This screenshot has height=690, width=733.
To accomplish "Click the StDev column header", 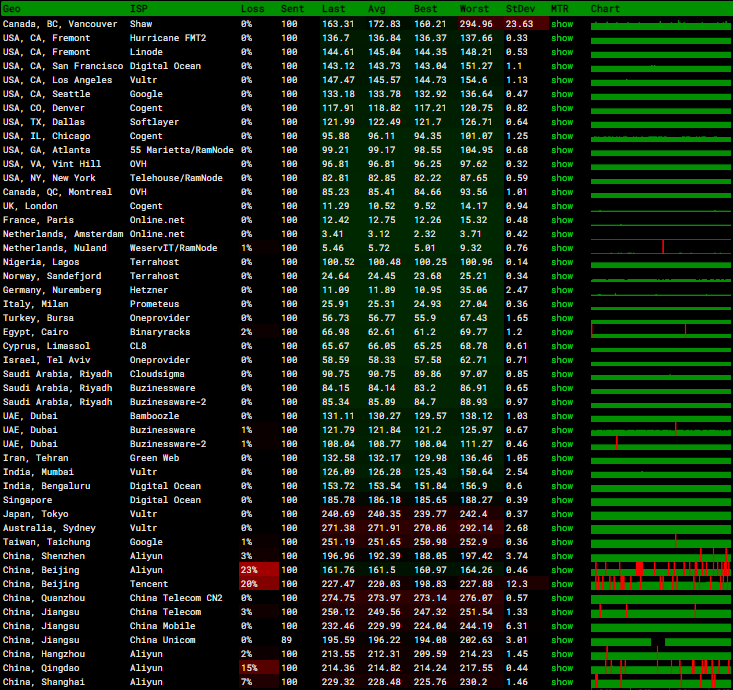I will pyautogui.click(x=519, y=9).
